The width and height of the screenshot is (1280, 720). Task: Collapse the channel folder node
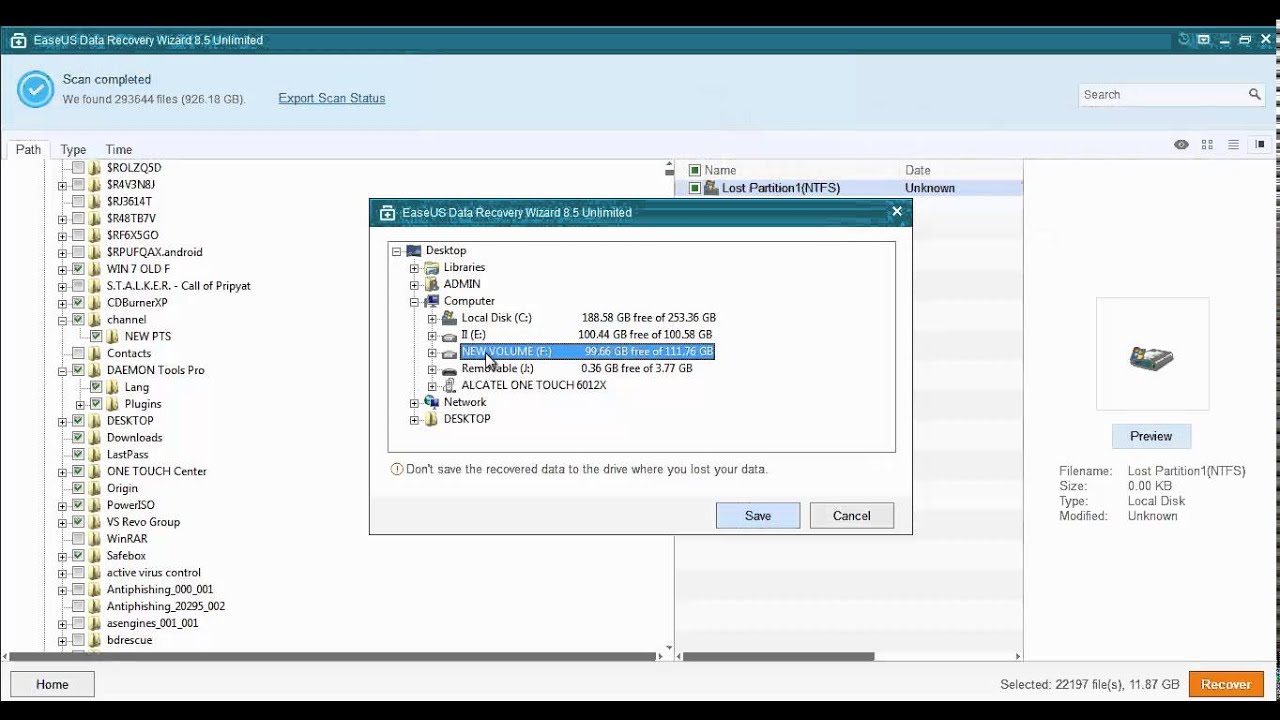click(62, 320)
